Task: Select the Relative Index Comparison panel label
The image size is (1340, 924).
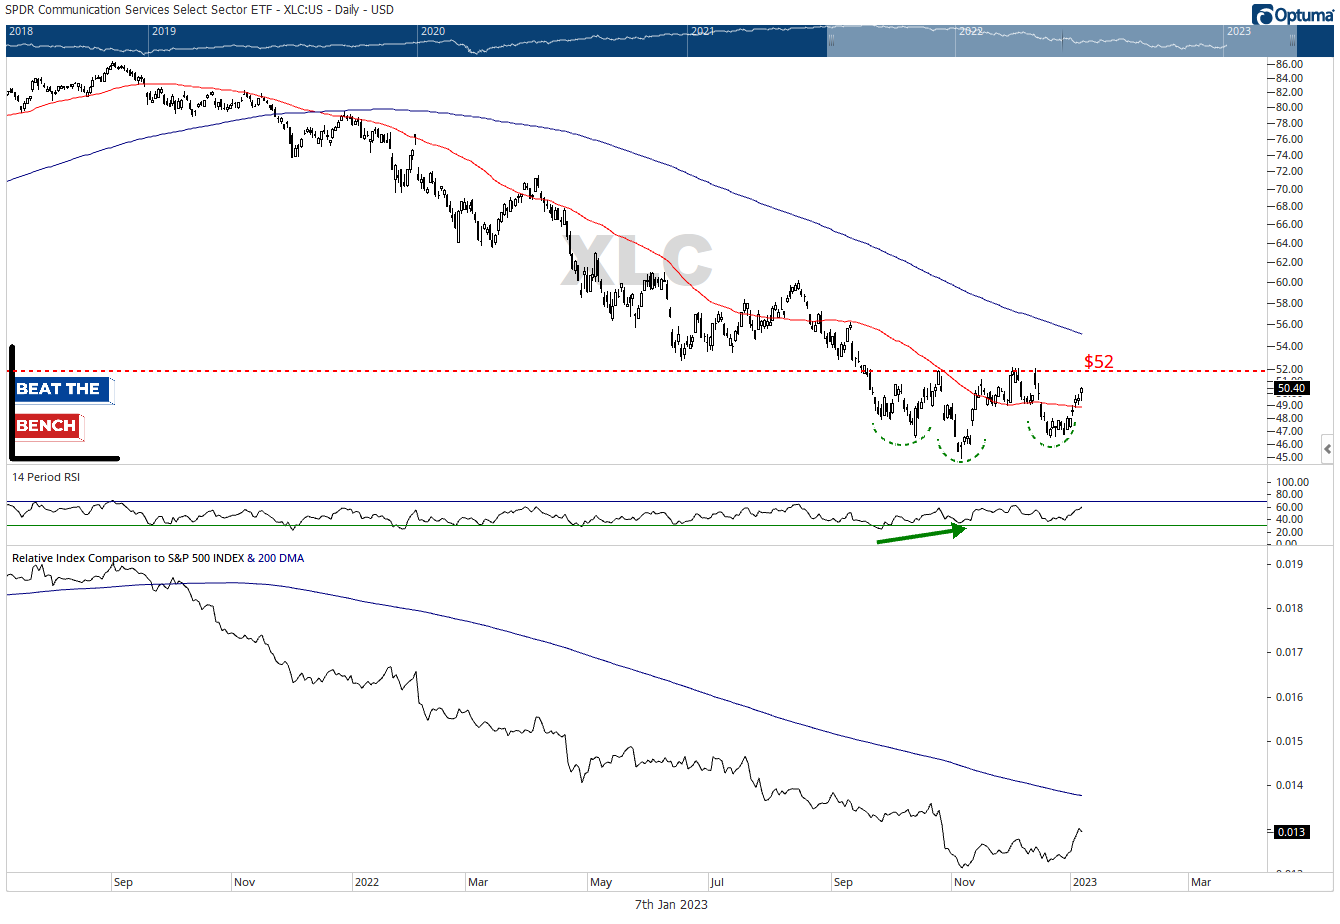Action: 158,558
